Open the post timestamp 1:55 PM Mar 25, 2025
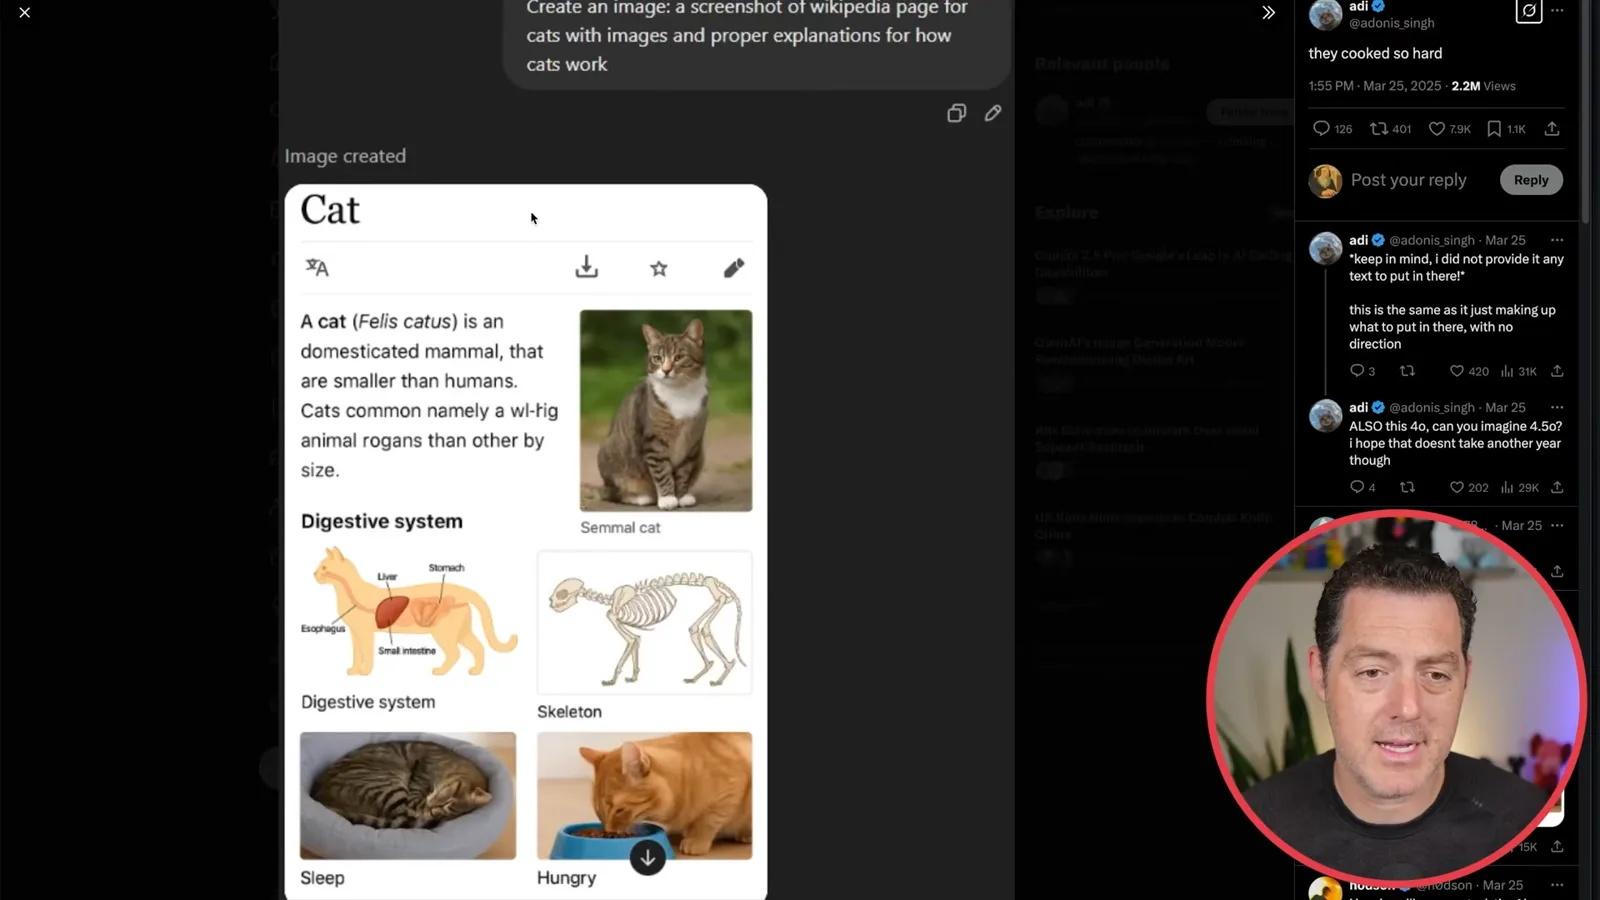Image resolution: width=1600 pixels, height=900 pixels. [x=1375, y=86]
